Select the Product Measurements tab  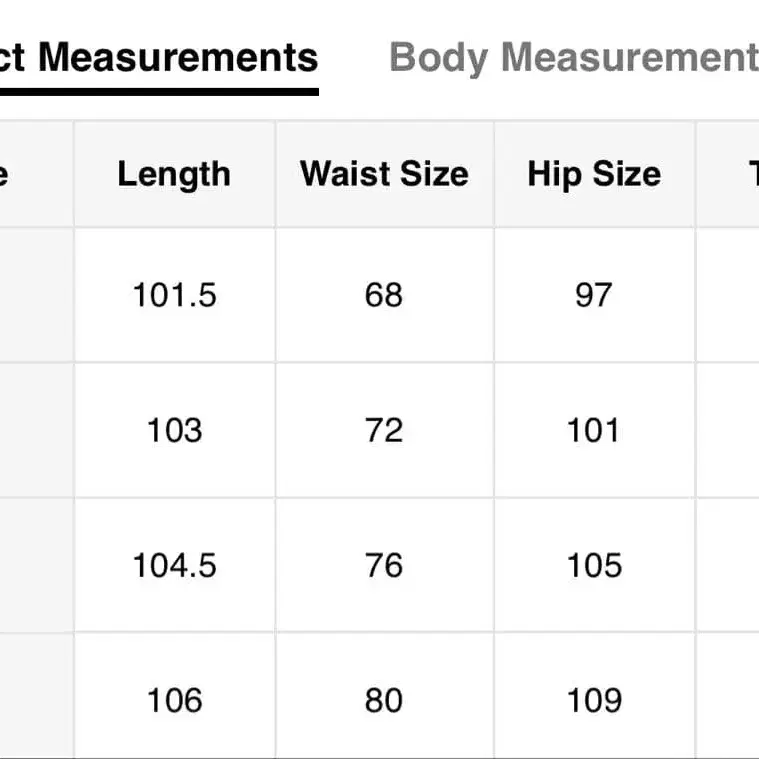[x=160, y=58]
